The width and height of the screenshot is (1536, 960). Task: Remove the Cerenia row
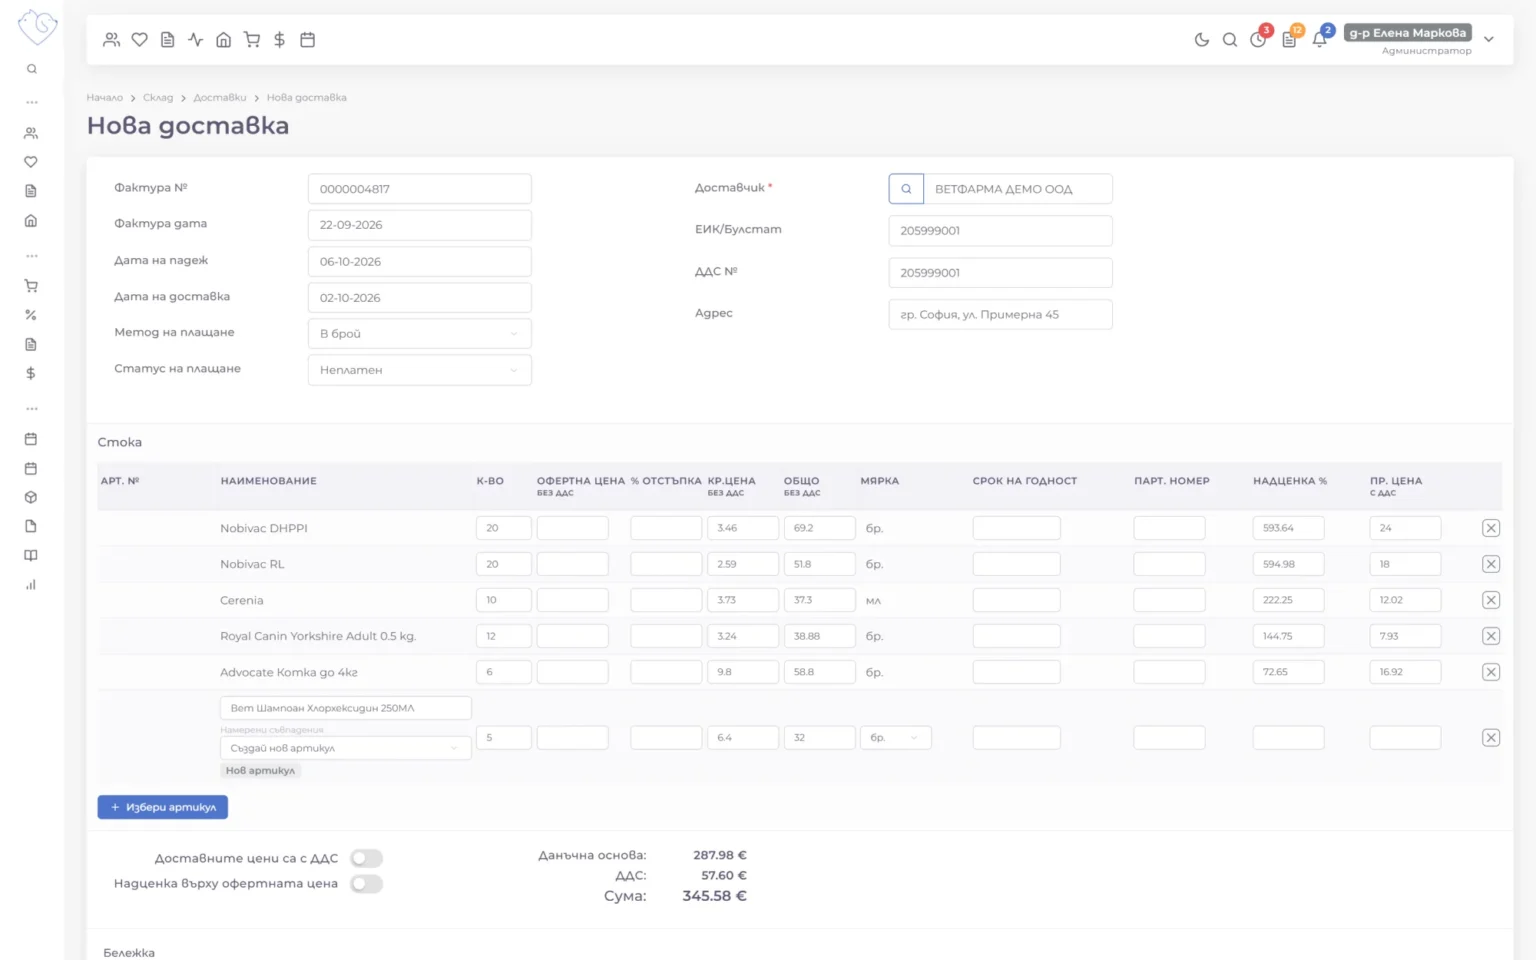click(x=1491, y=600)
